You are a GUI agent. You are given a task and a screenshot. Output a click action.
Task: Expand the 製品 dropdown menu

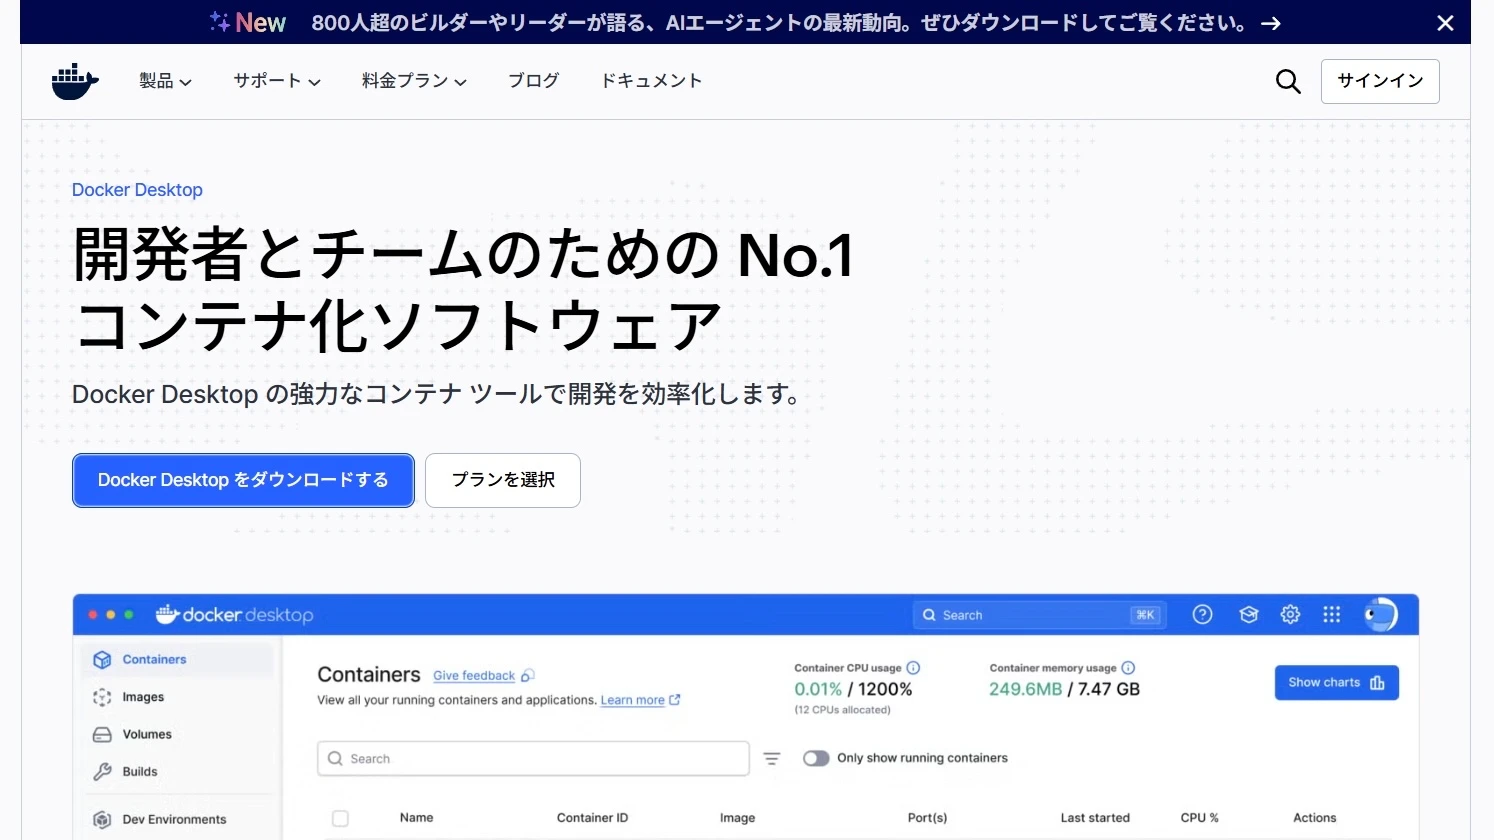(x=165, y=81)
